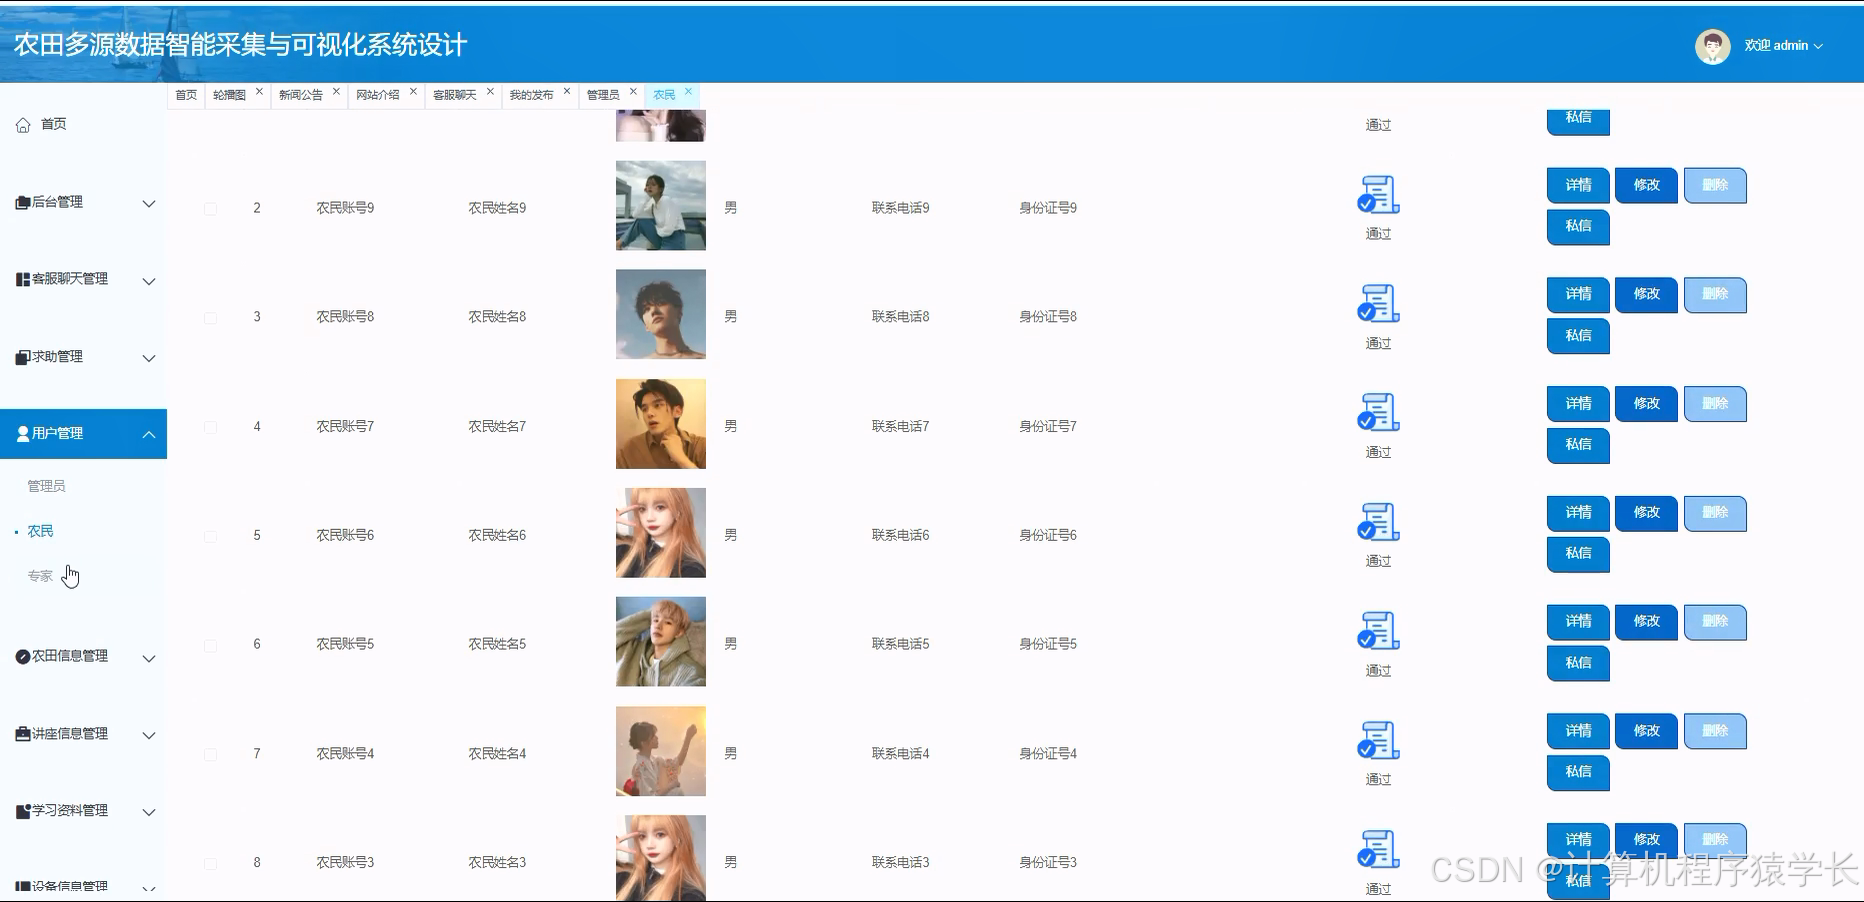
Task: Click audit status icon for 农民账号9
Action: [1378, 195]
